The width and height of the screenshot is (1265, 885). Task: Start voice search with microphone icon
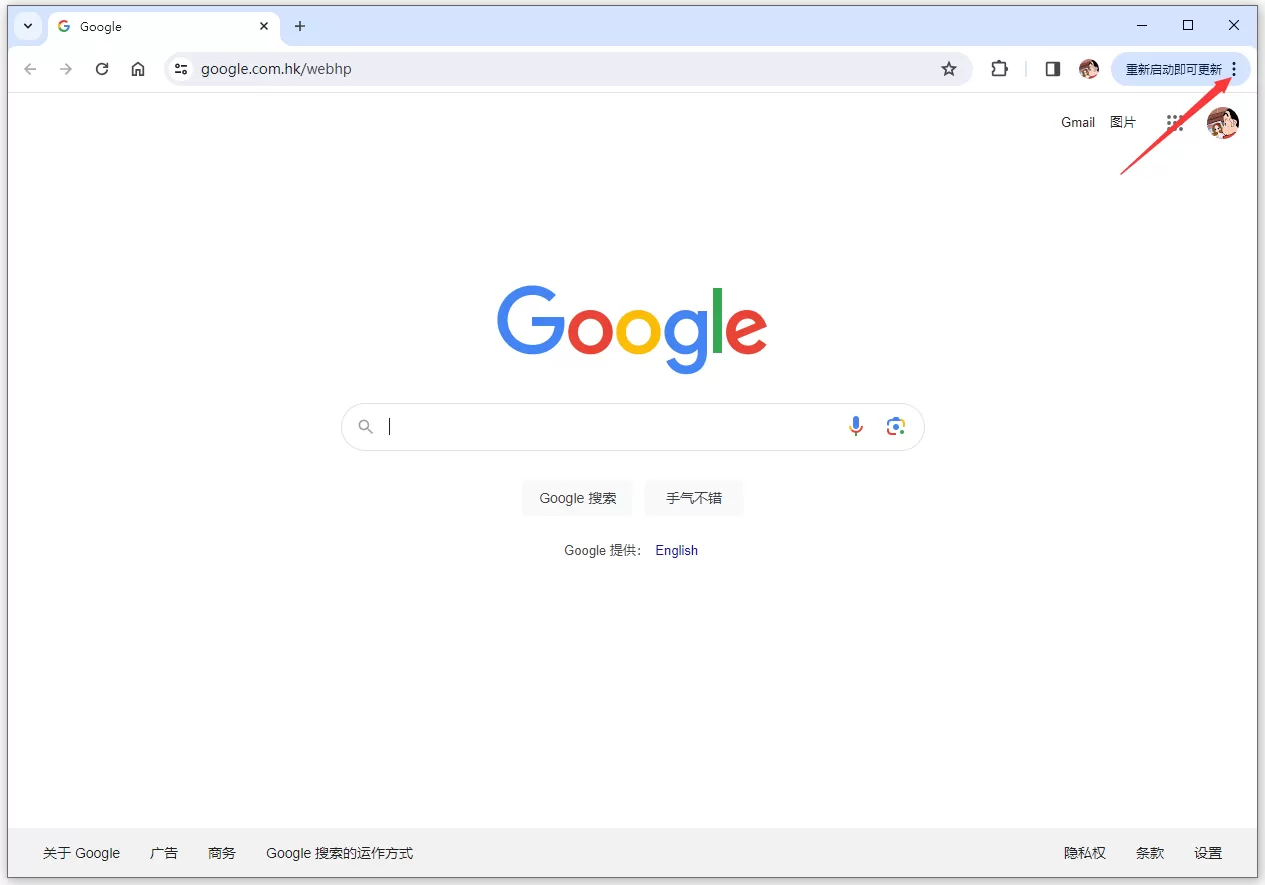pos(856,426)
